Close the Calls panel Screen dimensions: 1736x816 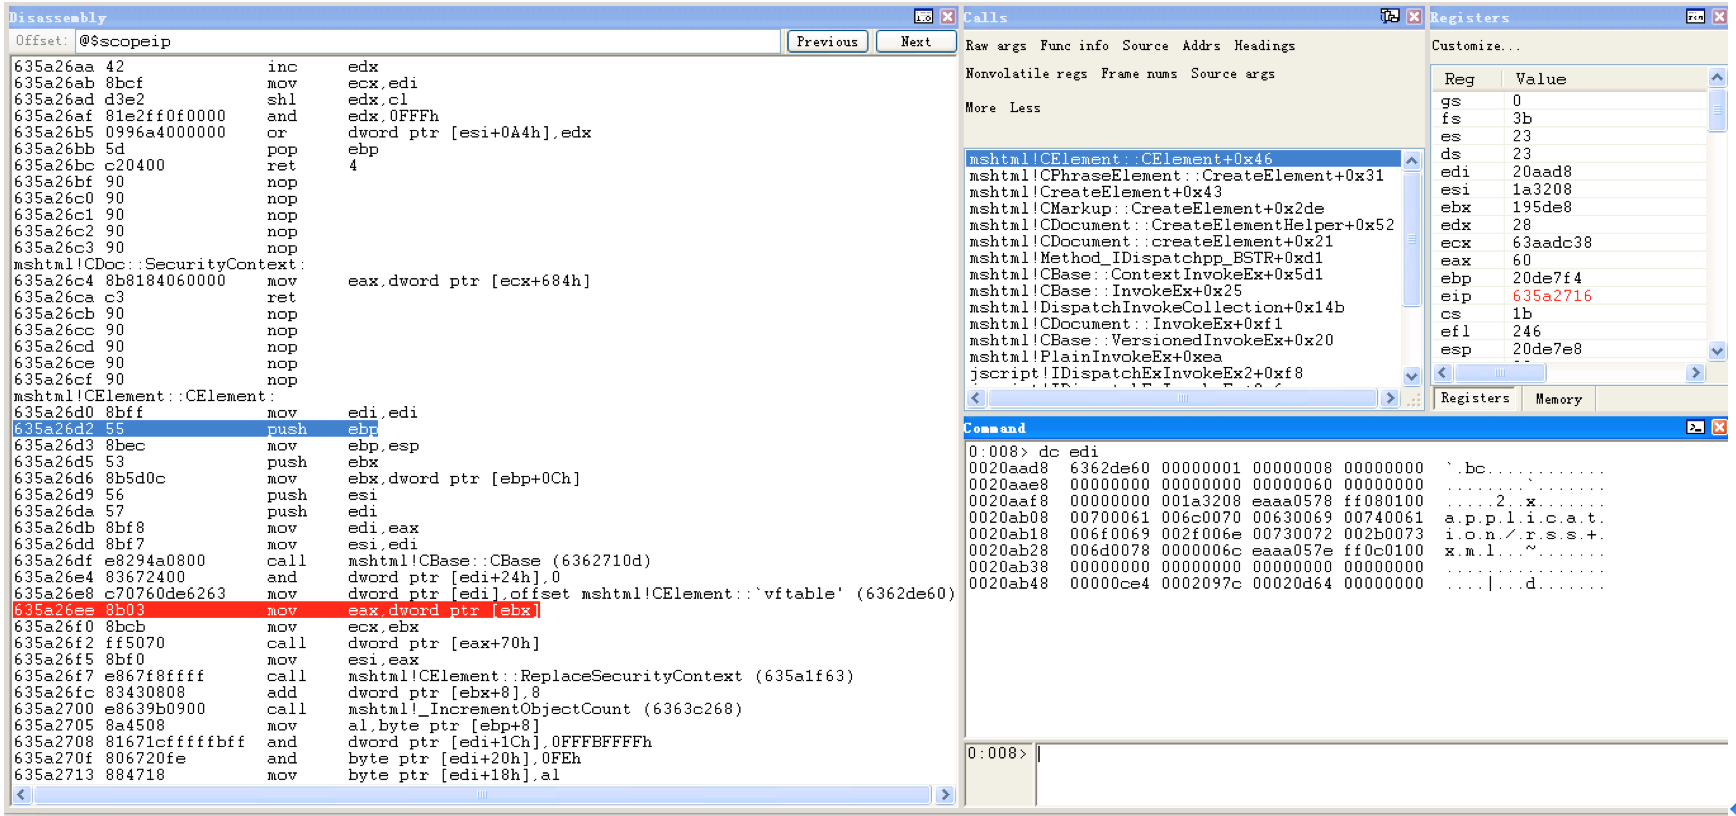1414,16
